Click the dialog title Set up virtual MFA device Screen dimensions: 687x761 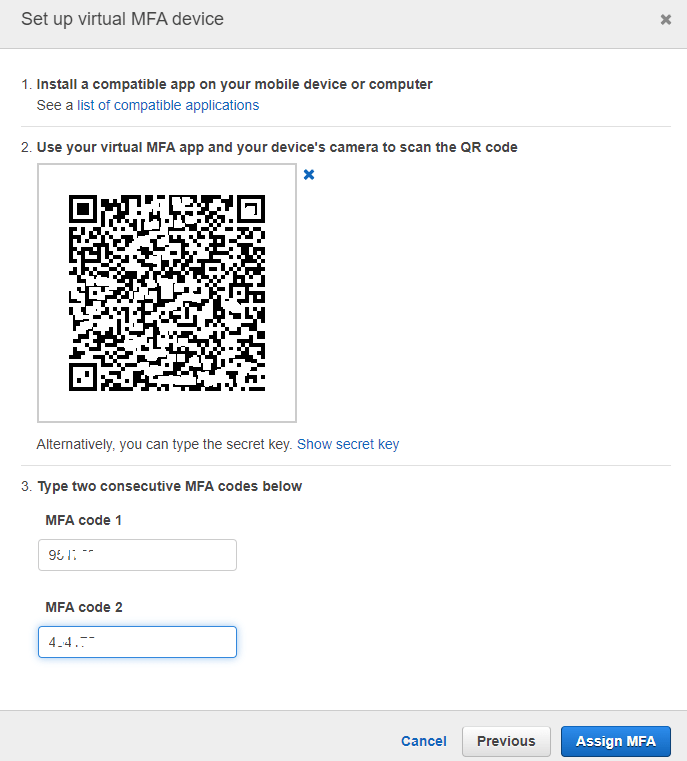pos(122,19)
